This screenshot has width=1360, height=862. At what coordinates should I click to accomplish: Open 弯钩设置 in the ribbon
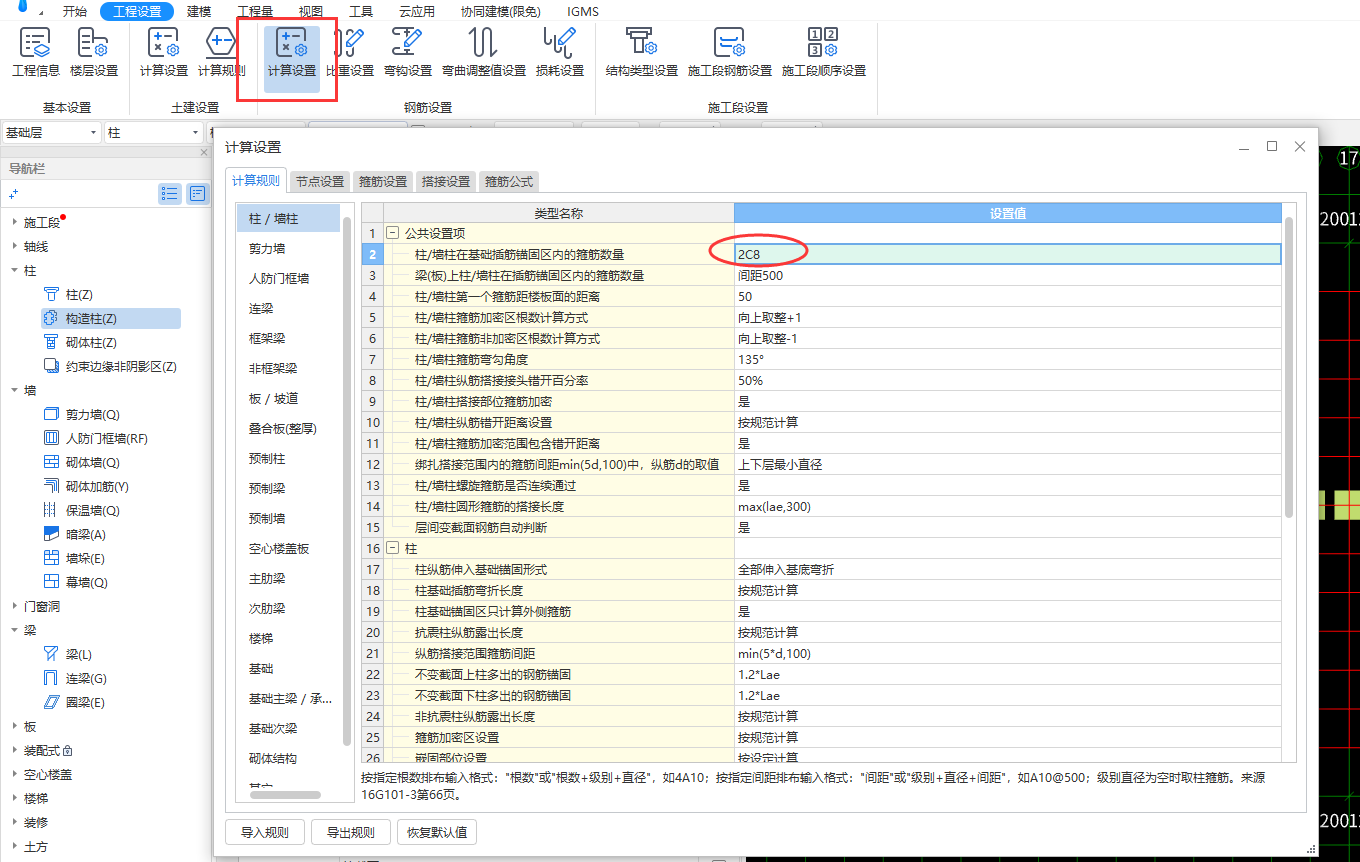point(408,53)
